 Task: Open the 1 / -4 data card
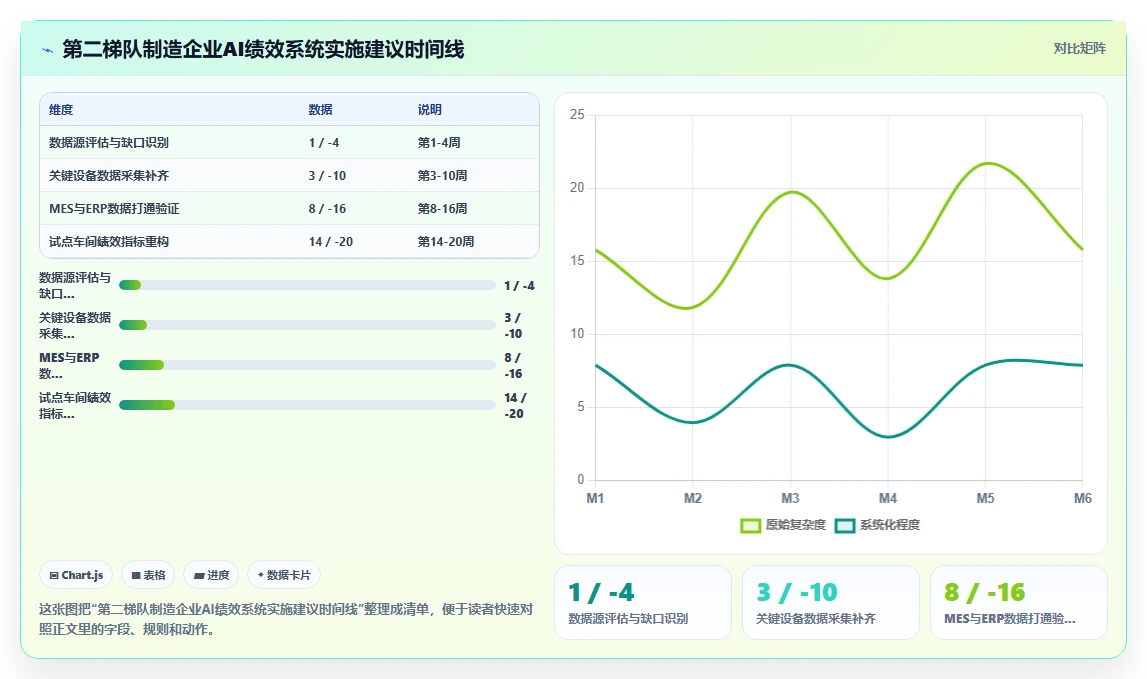643,602
